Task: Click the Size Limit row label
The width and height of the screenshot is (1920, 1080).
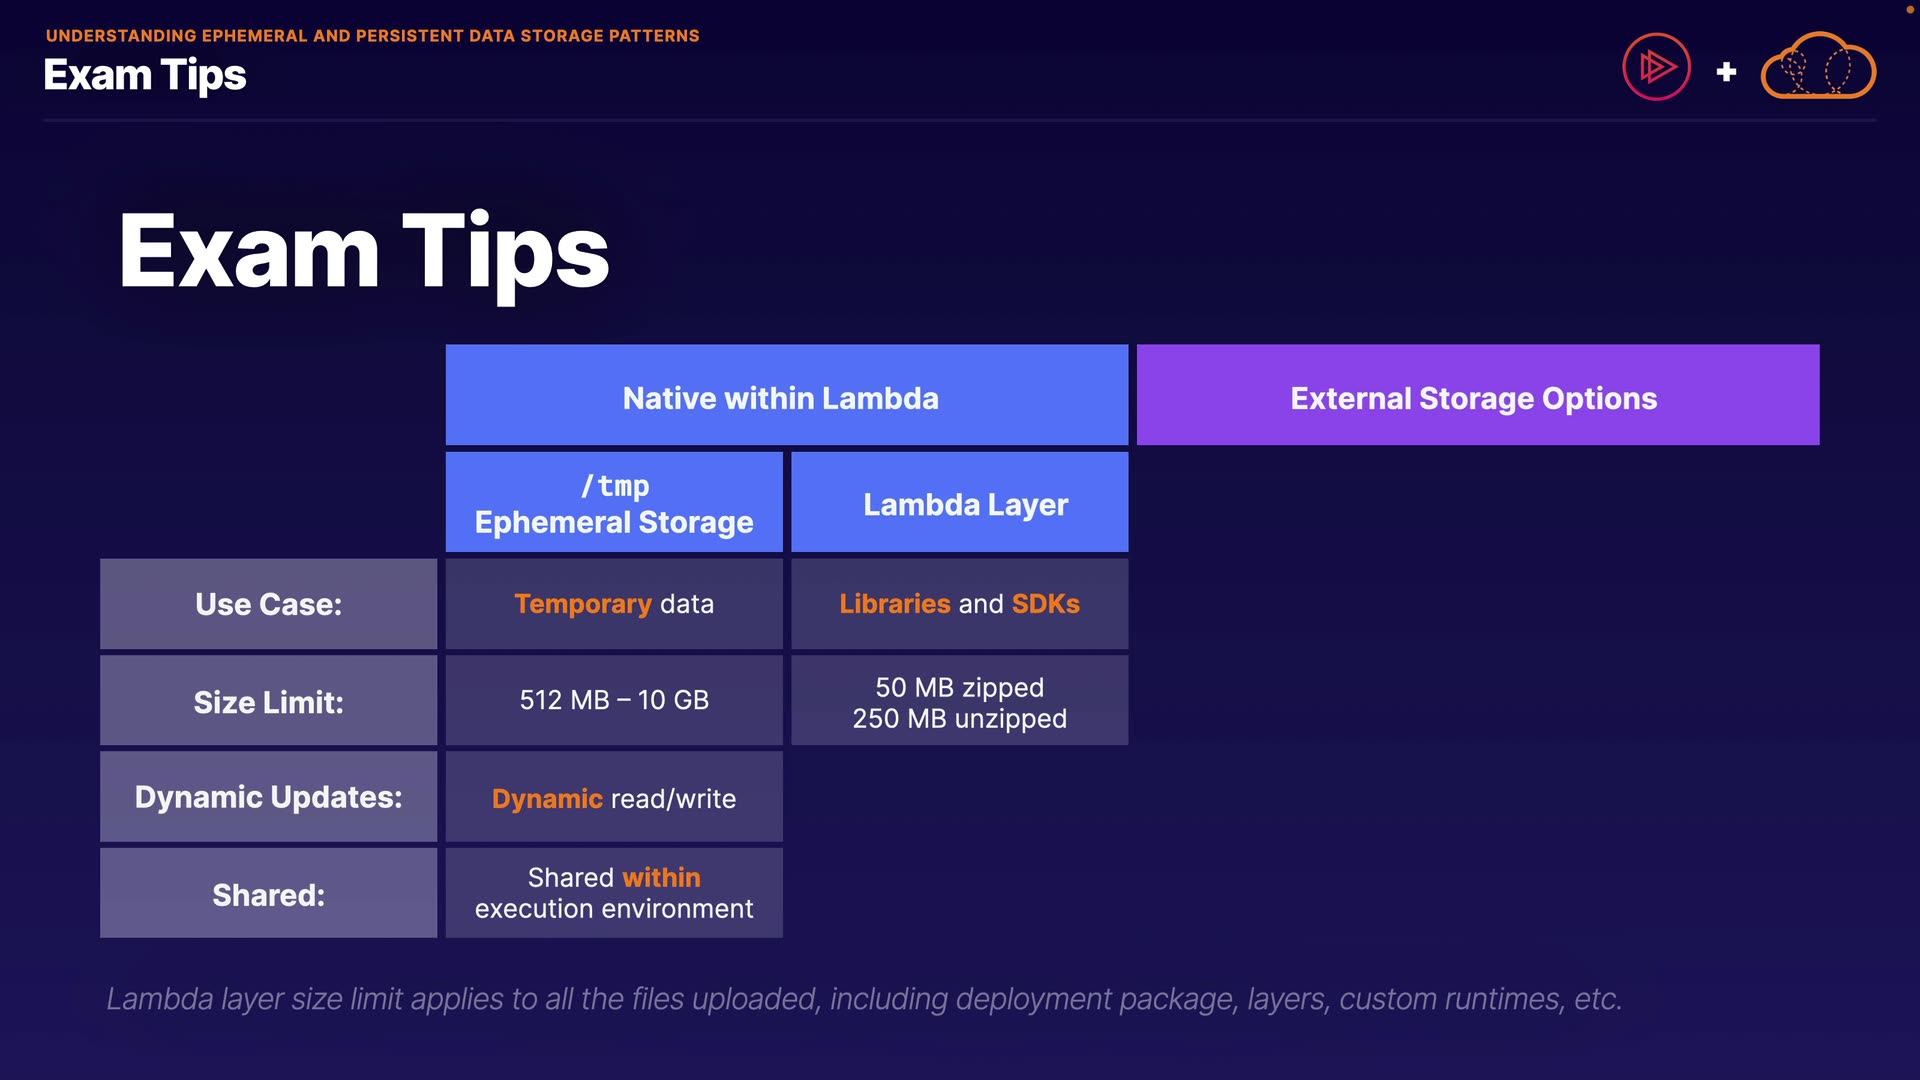Action: [268, 701]
